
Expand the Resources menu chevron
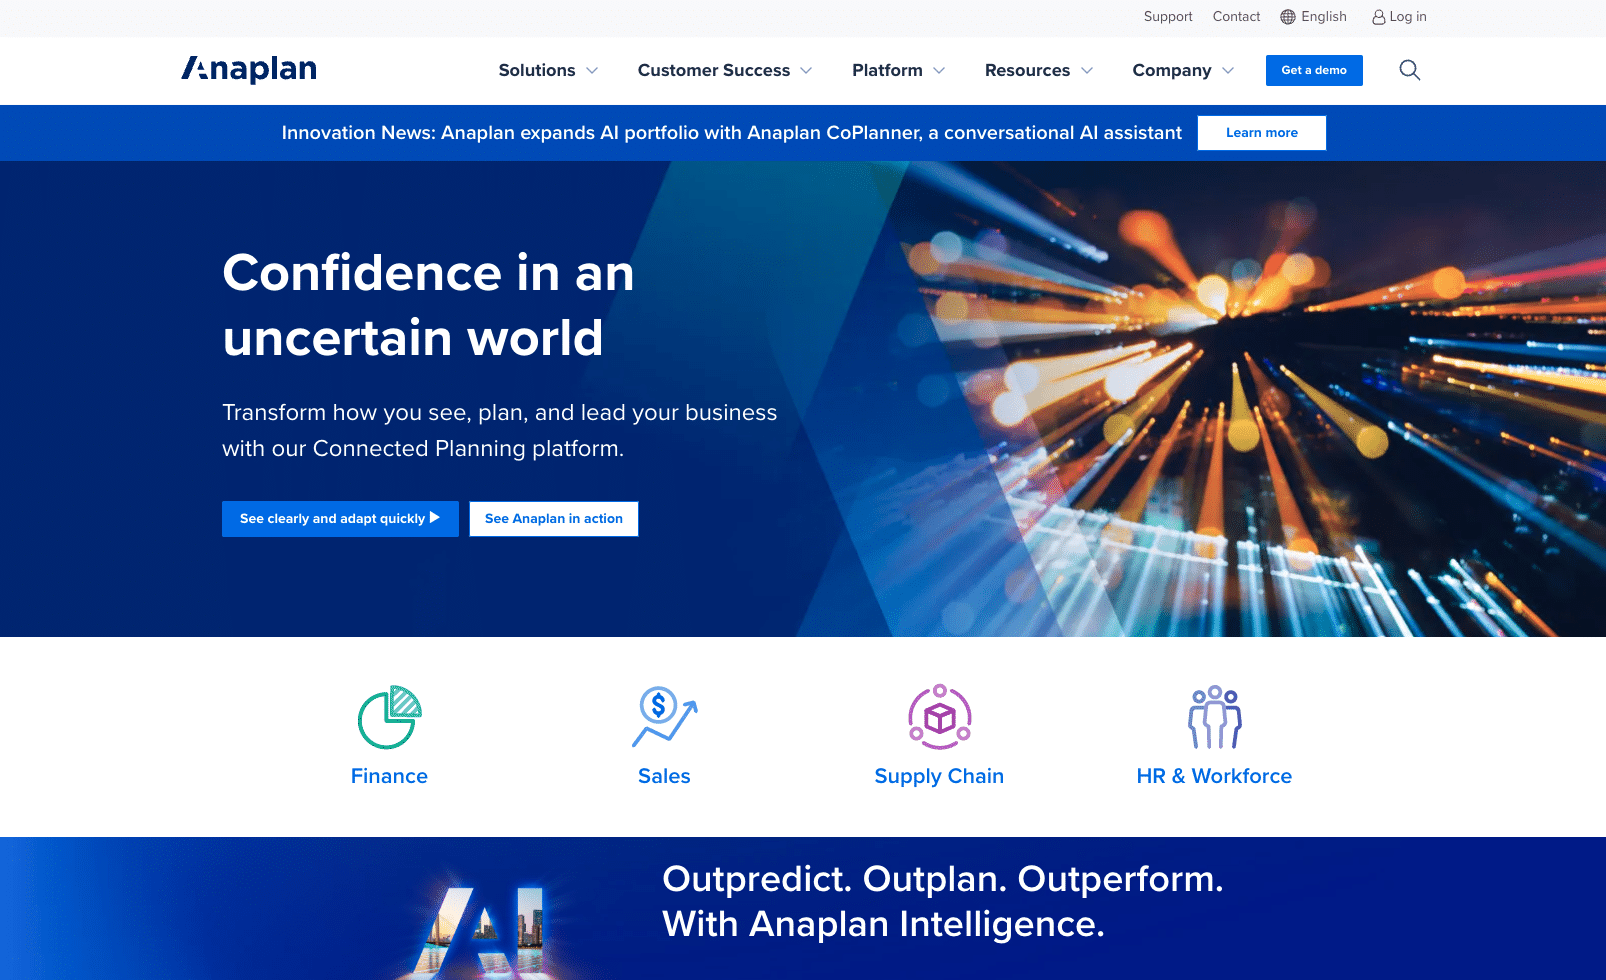pyautogui.click(x=1087, y=71)
